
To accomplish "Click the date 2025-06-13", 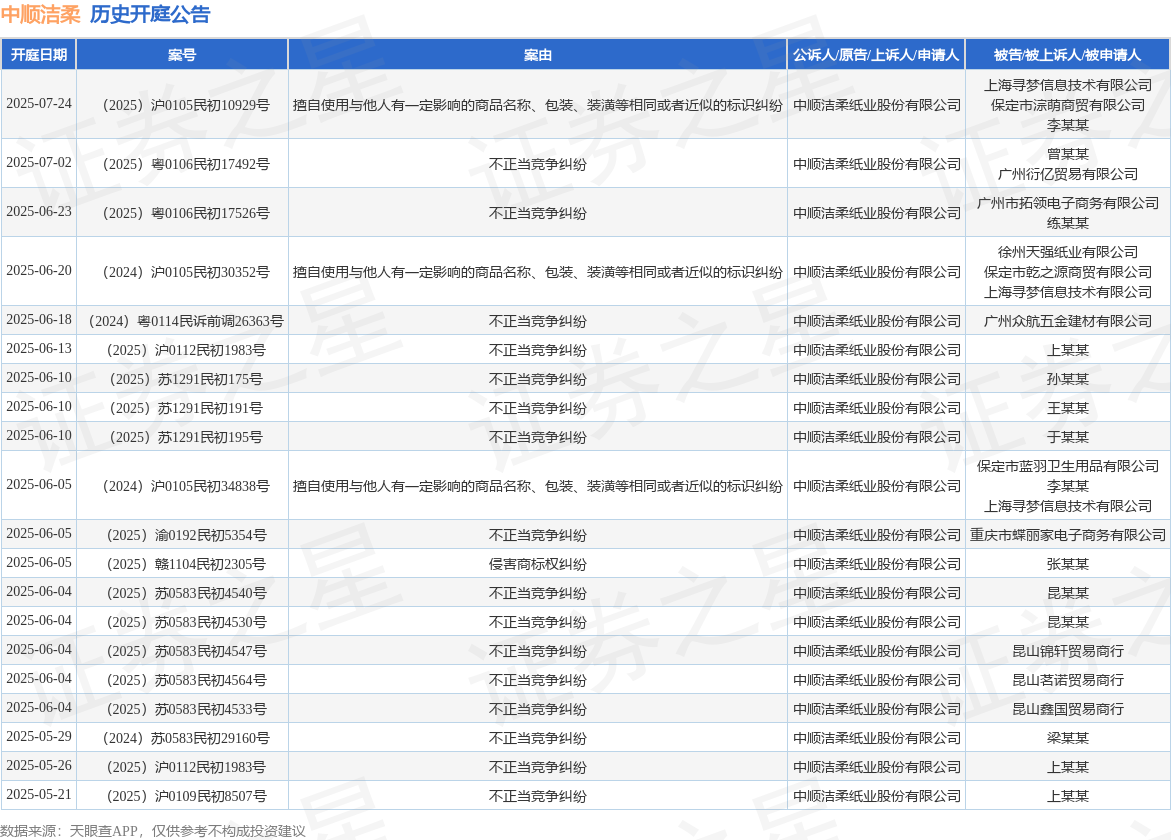I will (39, 349).
